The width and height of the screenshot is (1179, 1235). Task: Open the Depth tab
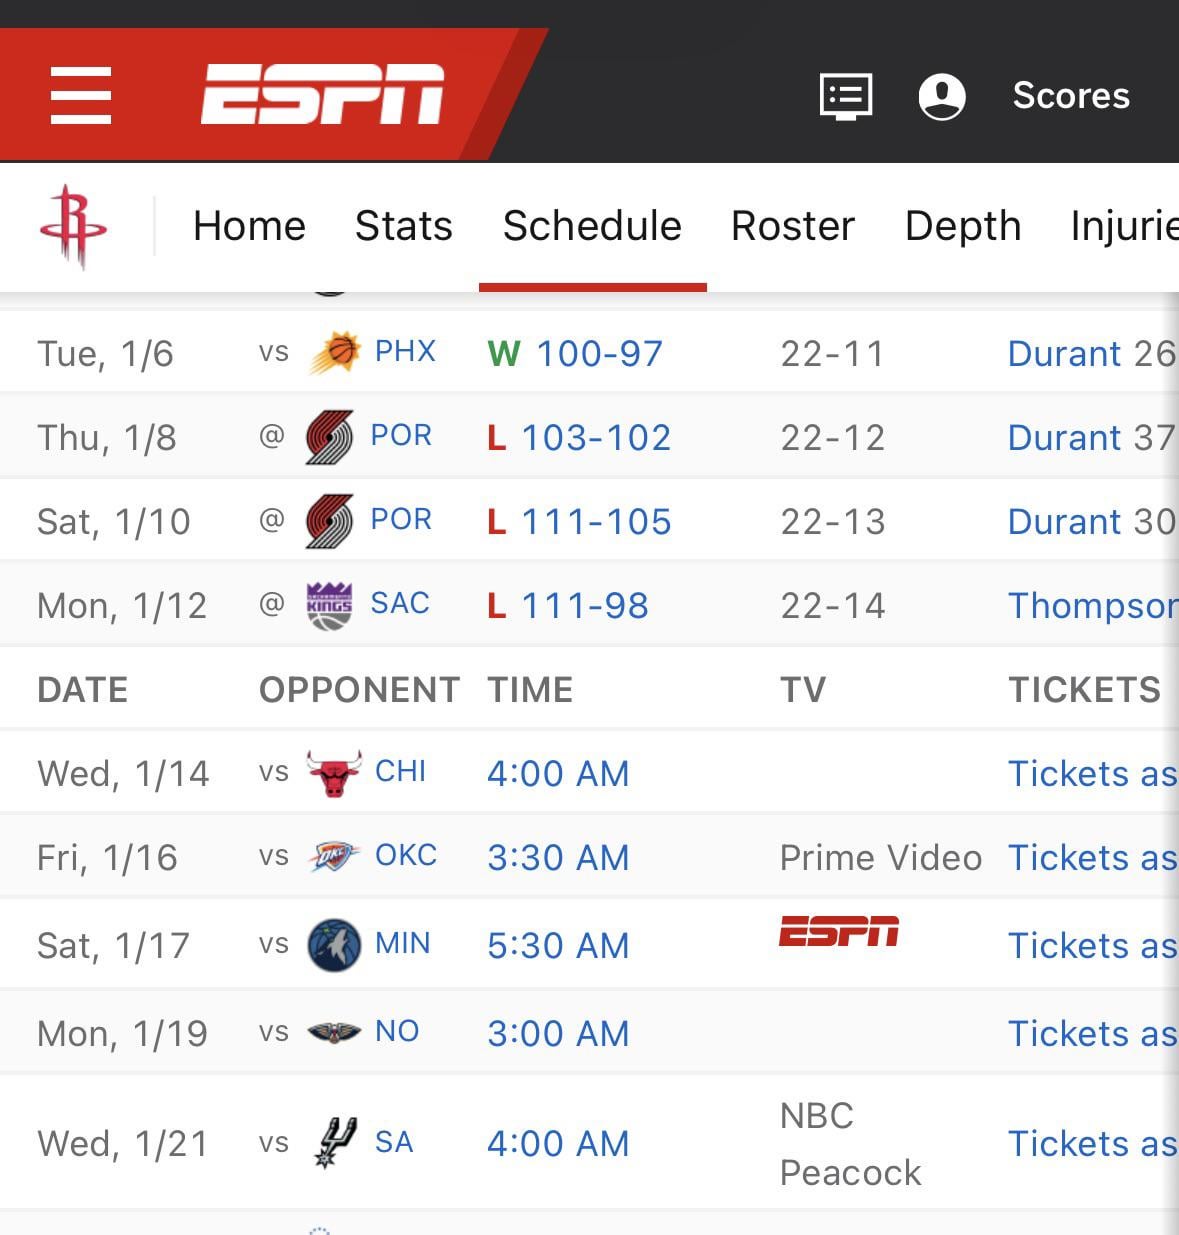962,226
